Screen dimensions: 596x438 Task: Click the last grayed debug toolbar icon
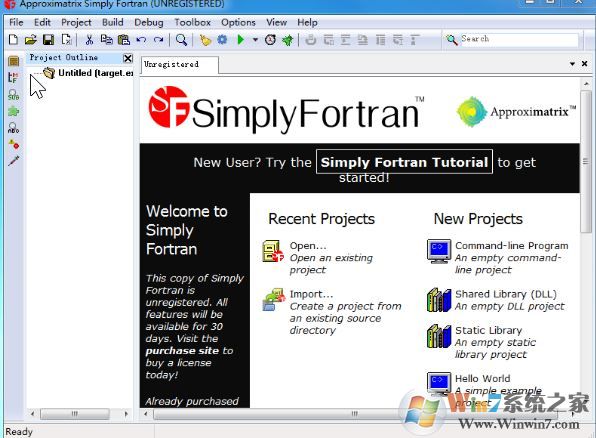pyautogui.click(x=415, y=40)
